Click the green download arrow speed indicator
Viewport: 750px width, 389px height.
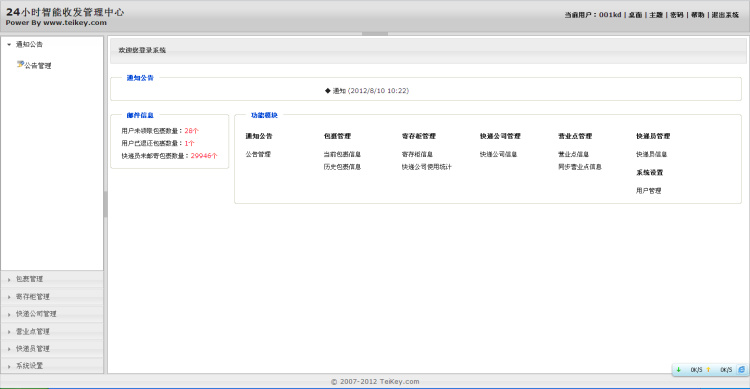pos(678,370)
